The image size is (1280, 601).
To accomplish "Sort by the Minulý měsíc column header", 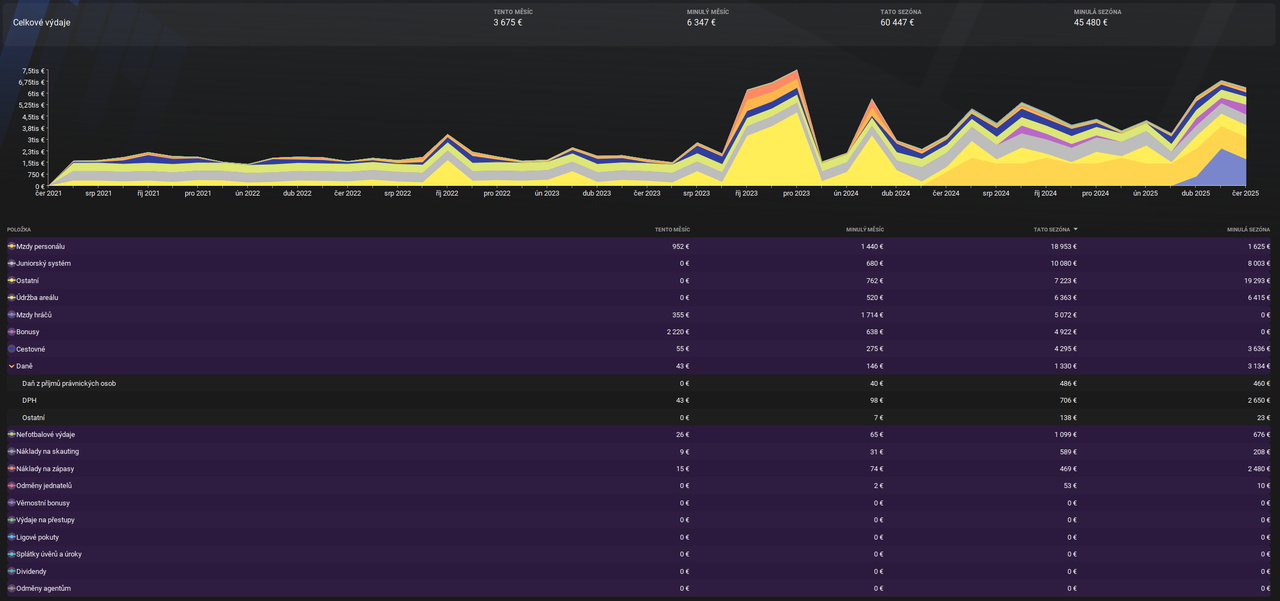I will point(863,229).
